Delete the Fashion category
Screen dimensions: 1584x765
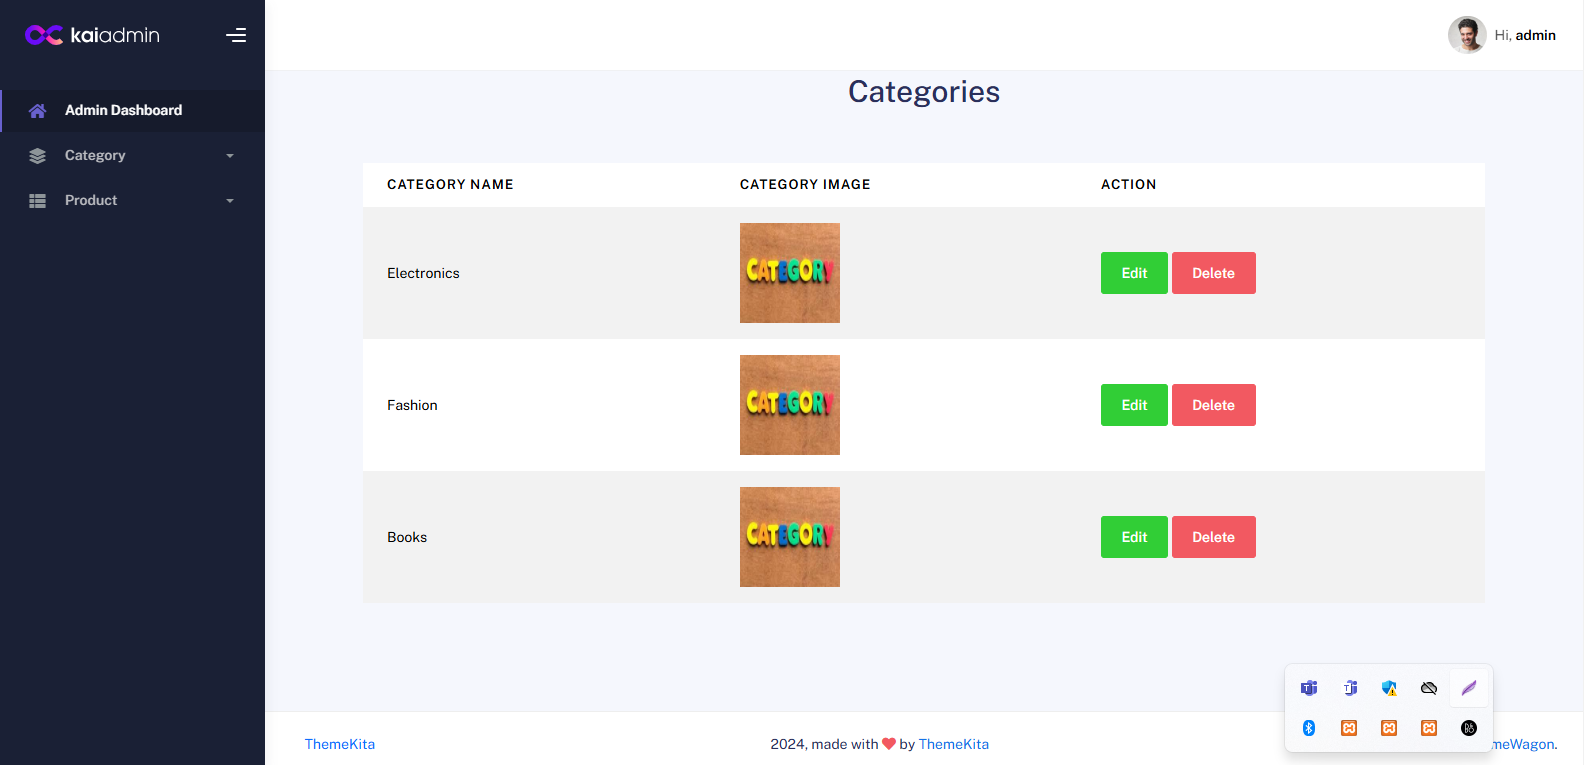pyautogui.click(x=1213, y=405)
